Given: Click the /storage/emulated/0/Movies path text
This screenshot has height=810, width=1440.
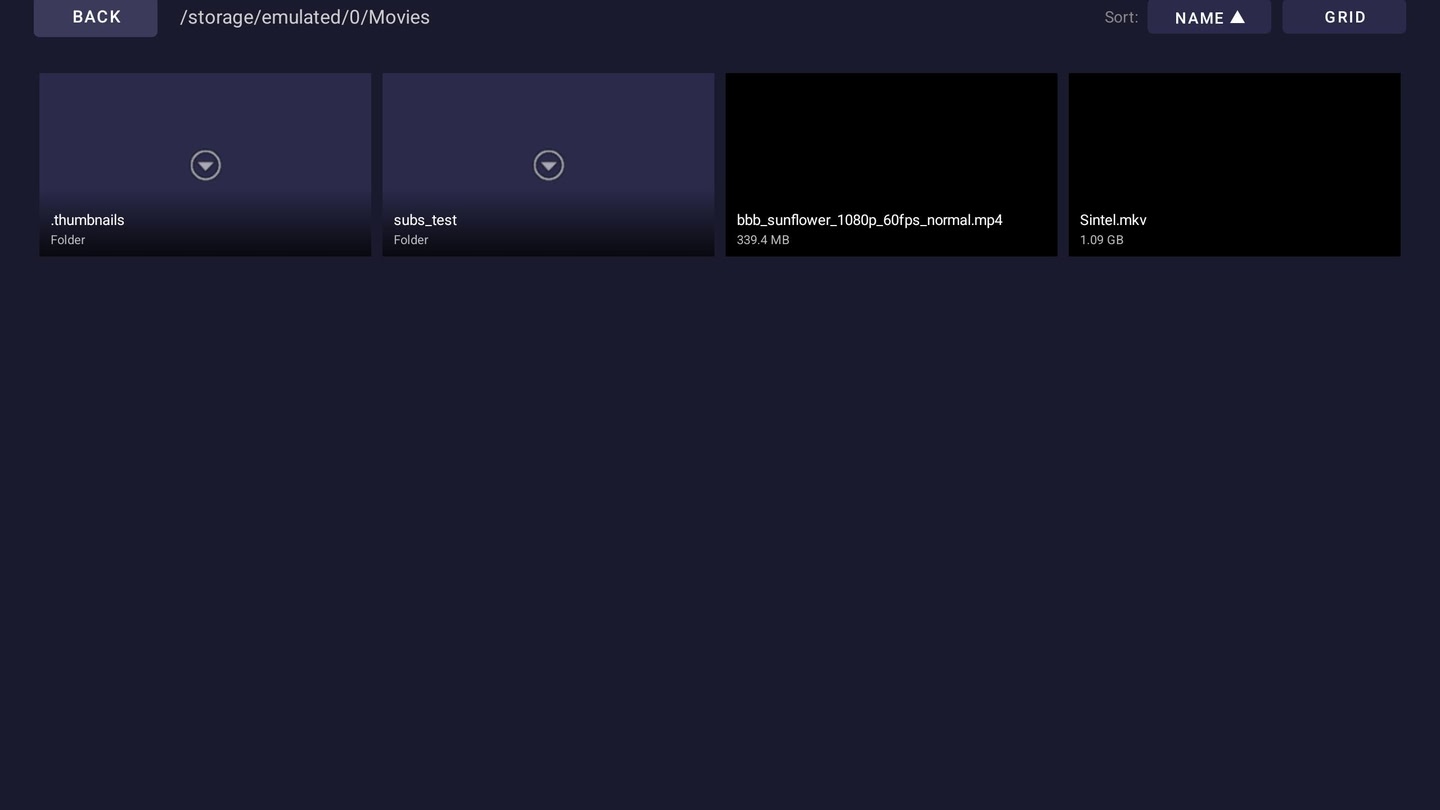Looking at the screenshot, I should [305, 17].
